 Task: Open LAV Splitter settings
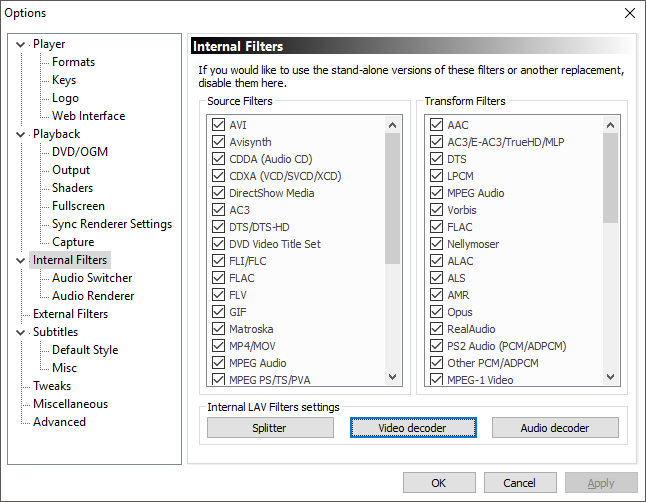click(270, 427)
